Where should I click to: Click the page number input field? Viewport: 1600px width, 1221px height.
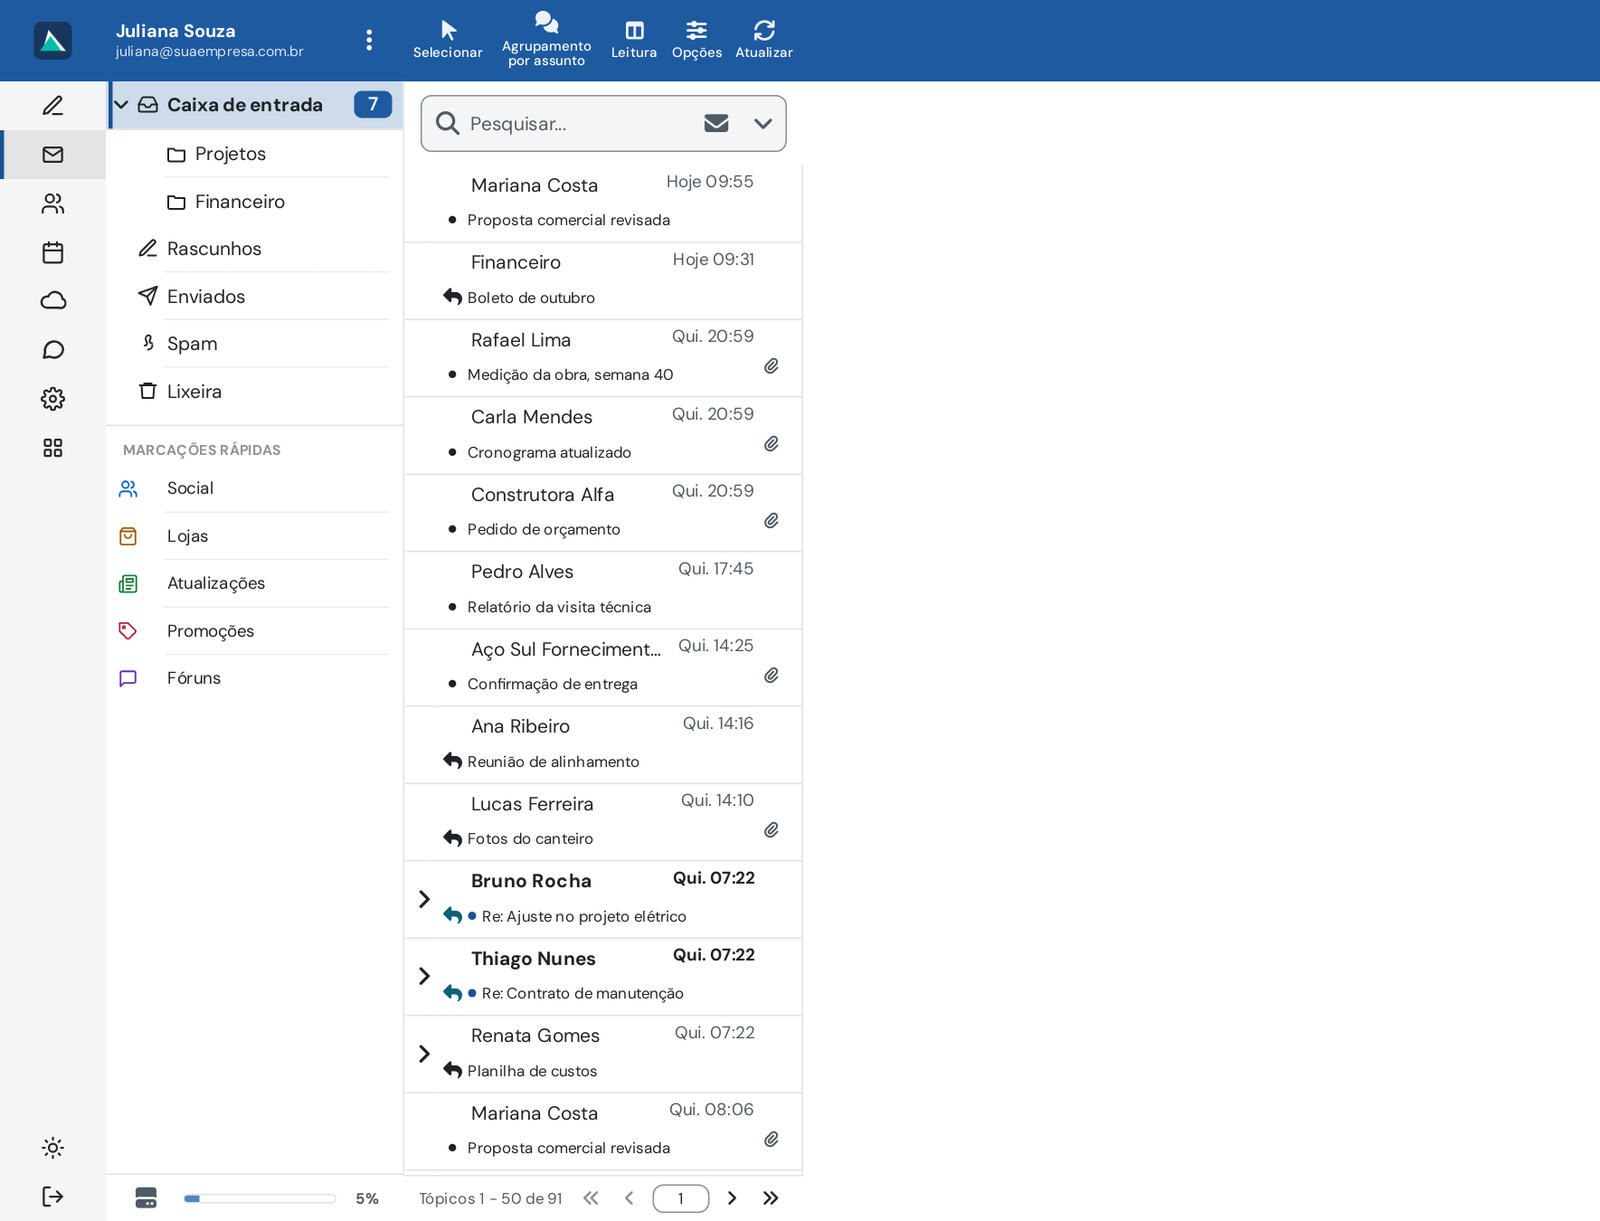coord(681,1198)
